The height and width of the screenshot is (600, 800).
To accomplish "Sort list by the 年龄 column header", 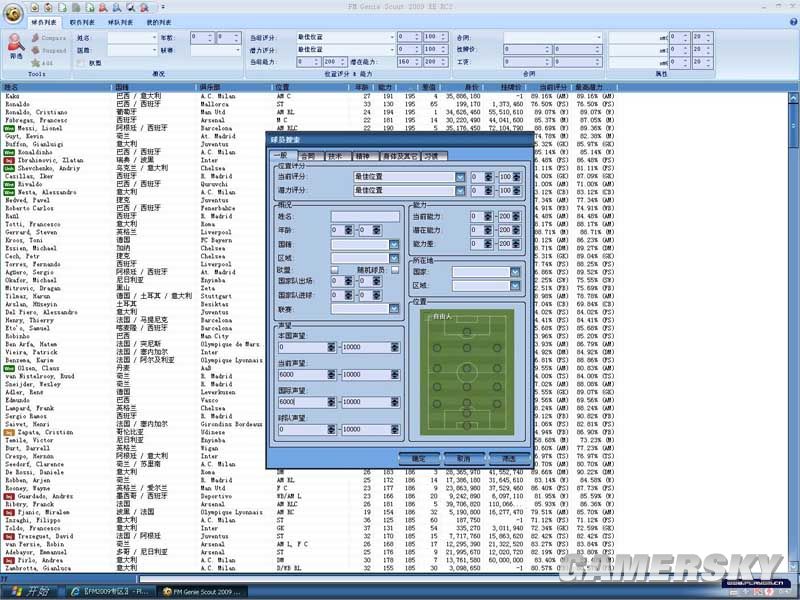I will coord(361,87).
